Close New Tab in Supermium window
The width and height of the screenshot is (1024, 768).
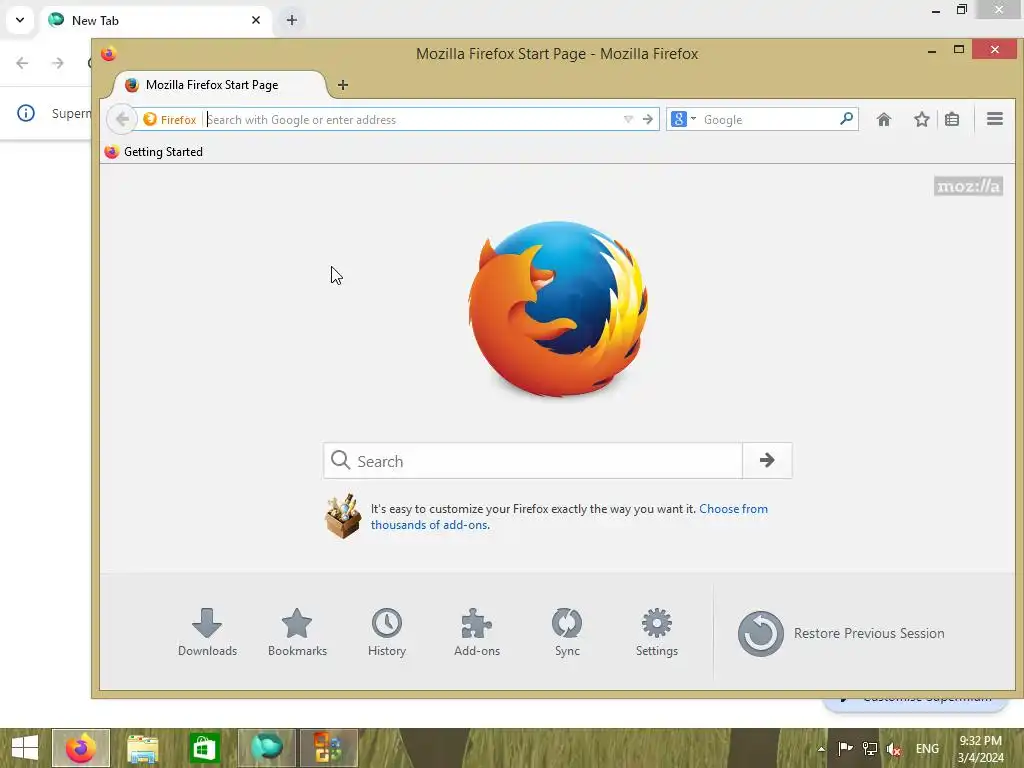tap(256, 20)
